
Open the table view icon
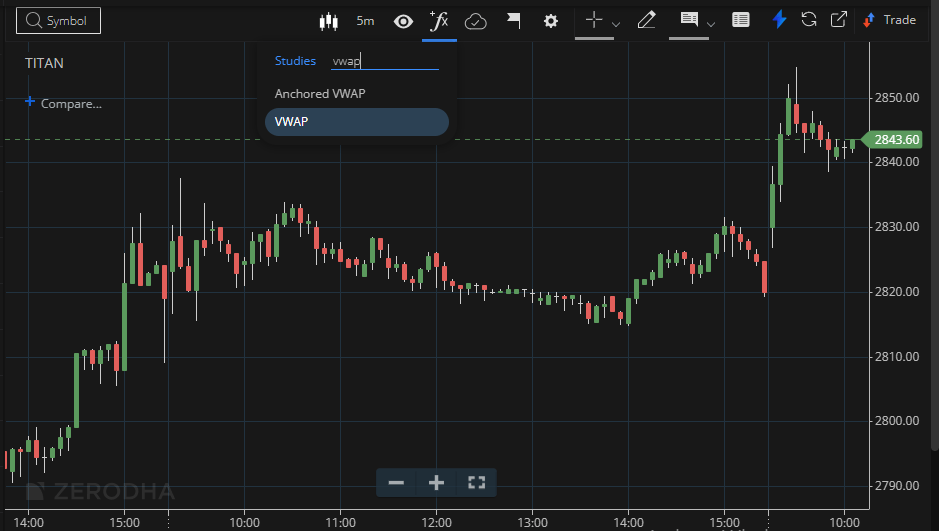pyautogui.click(x=741, y=20)
